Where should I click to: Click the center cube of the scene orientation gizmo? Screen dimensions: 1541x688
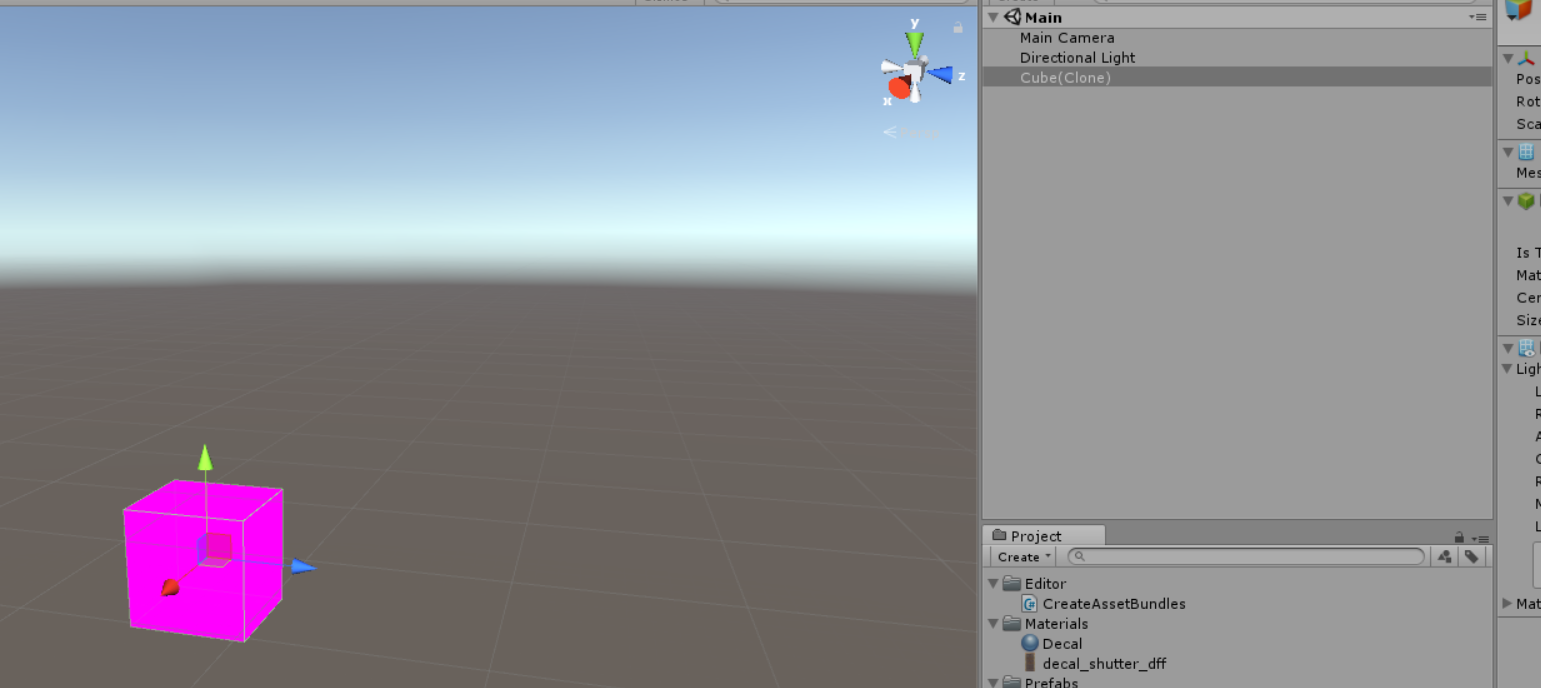click(915, 71)
